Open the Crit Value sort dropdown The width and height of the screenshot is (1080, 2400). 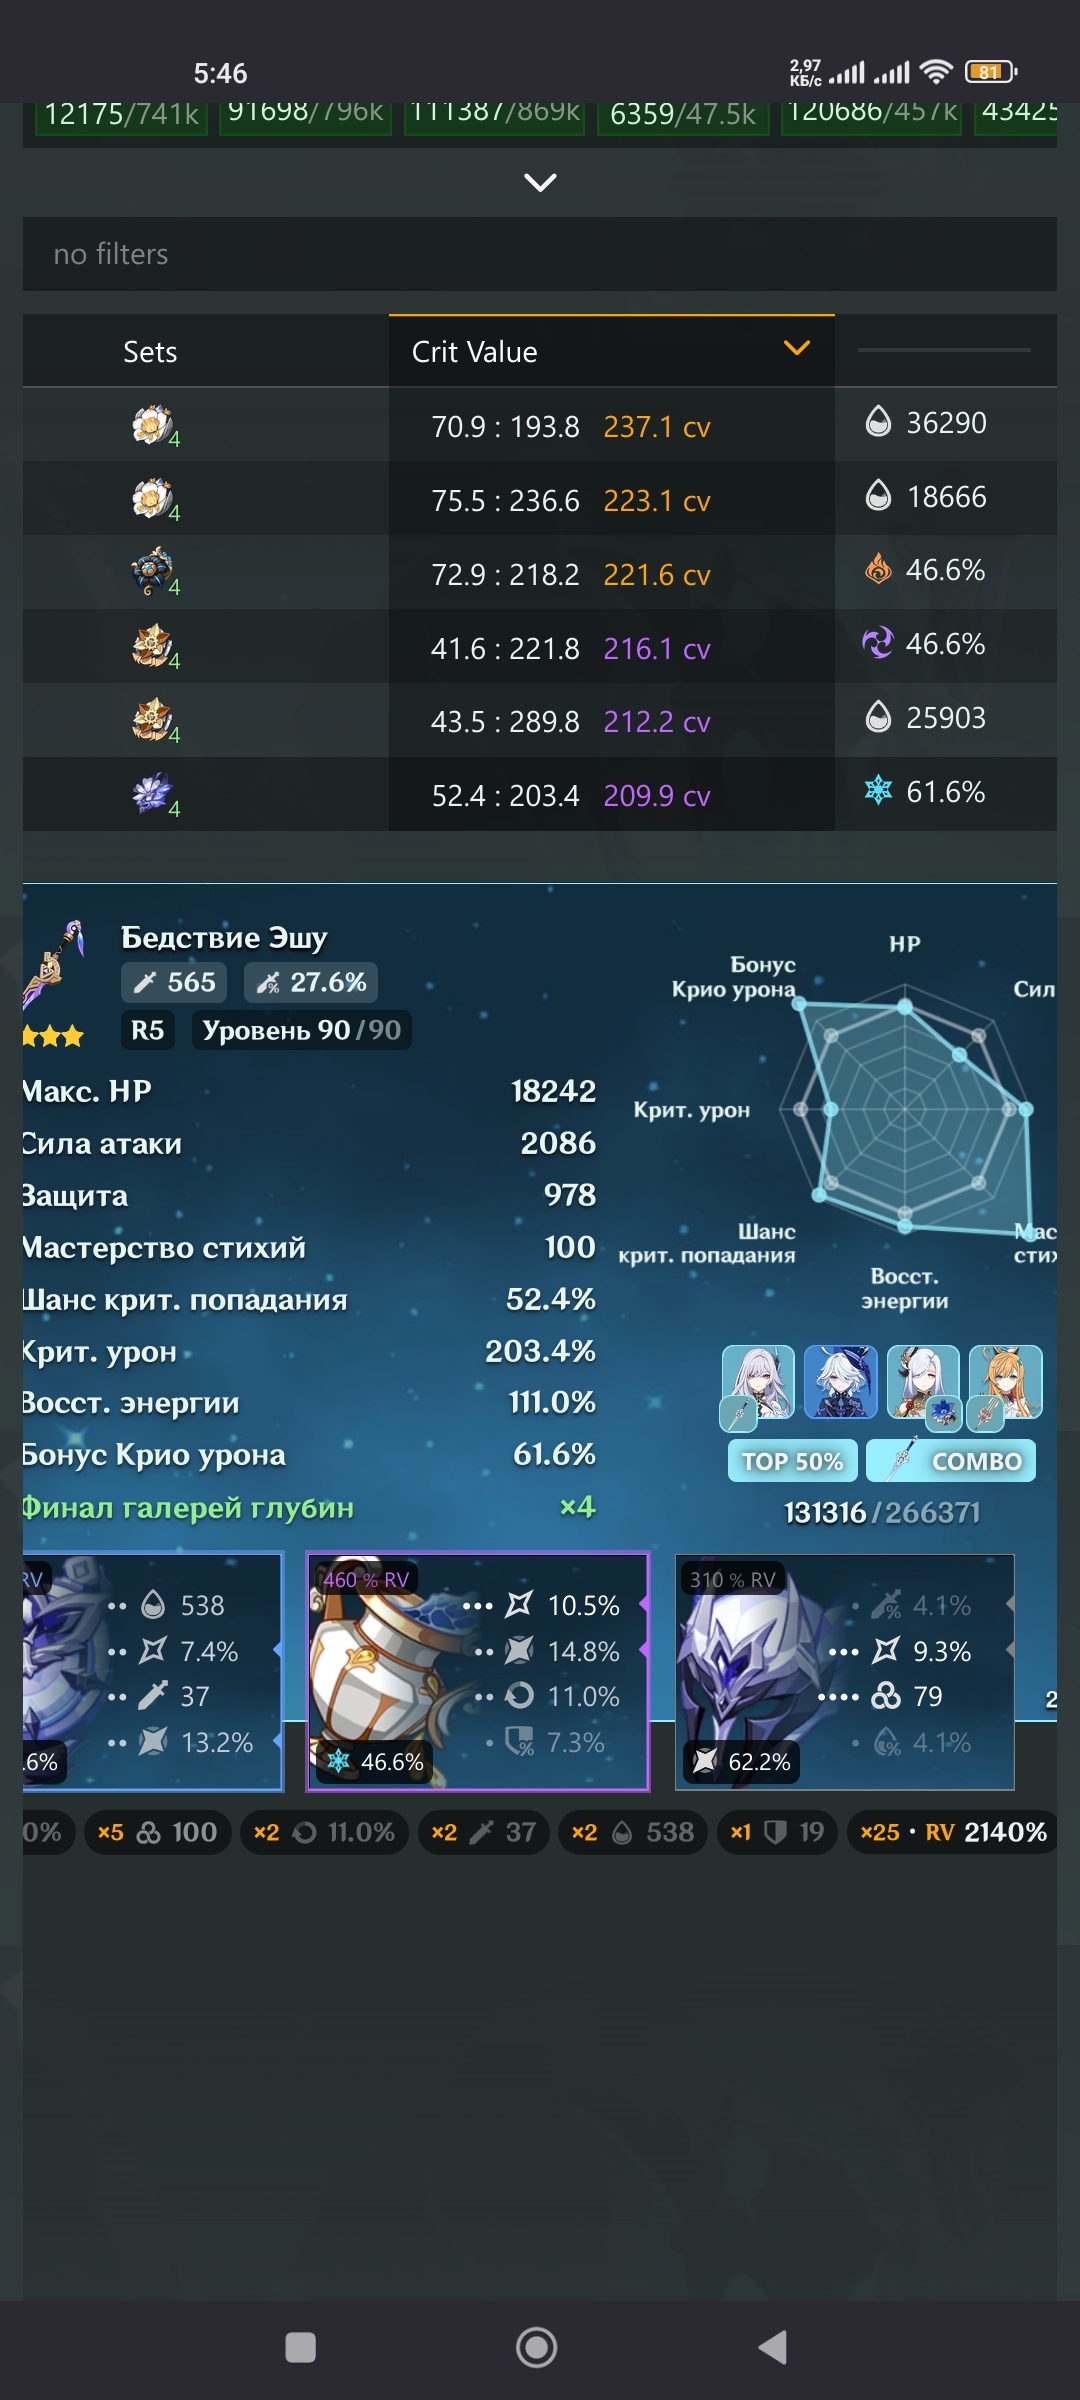(611, 351)
